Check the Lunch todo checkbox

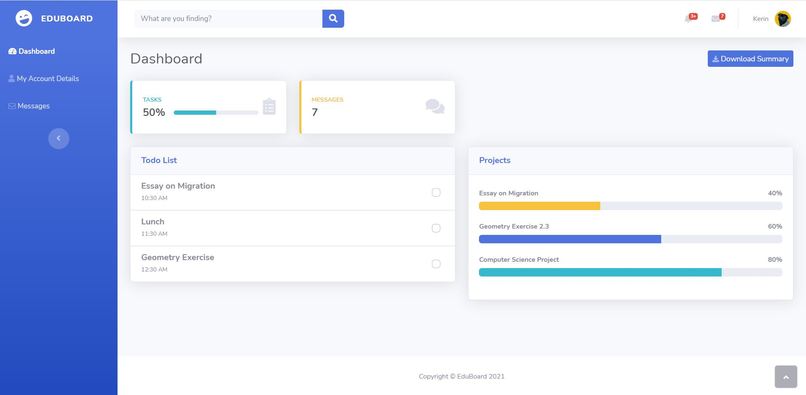436,228
